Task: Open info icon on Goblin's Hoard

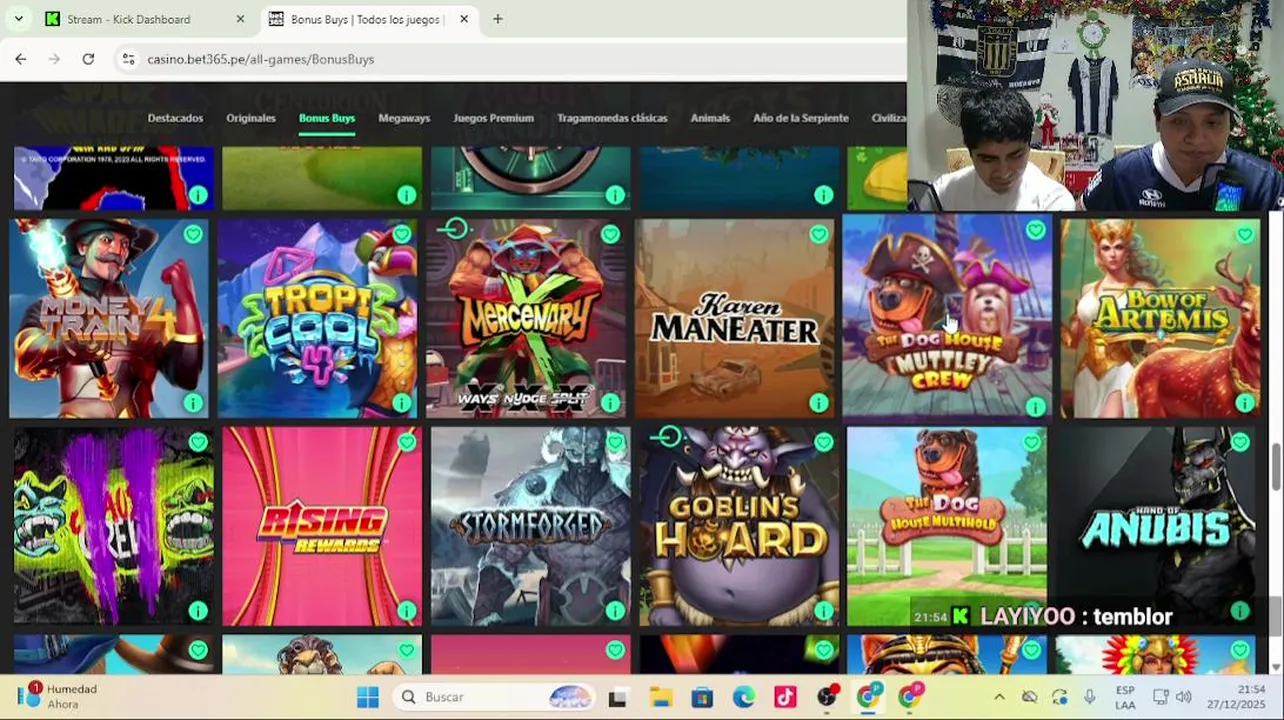Action: point(823,610)
